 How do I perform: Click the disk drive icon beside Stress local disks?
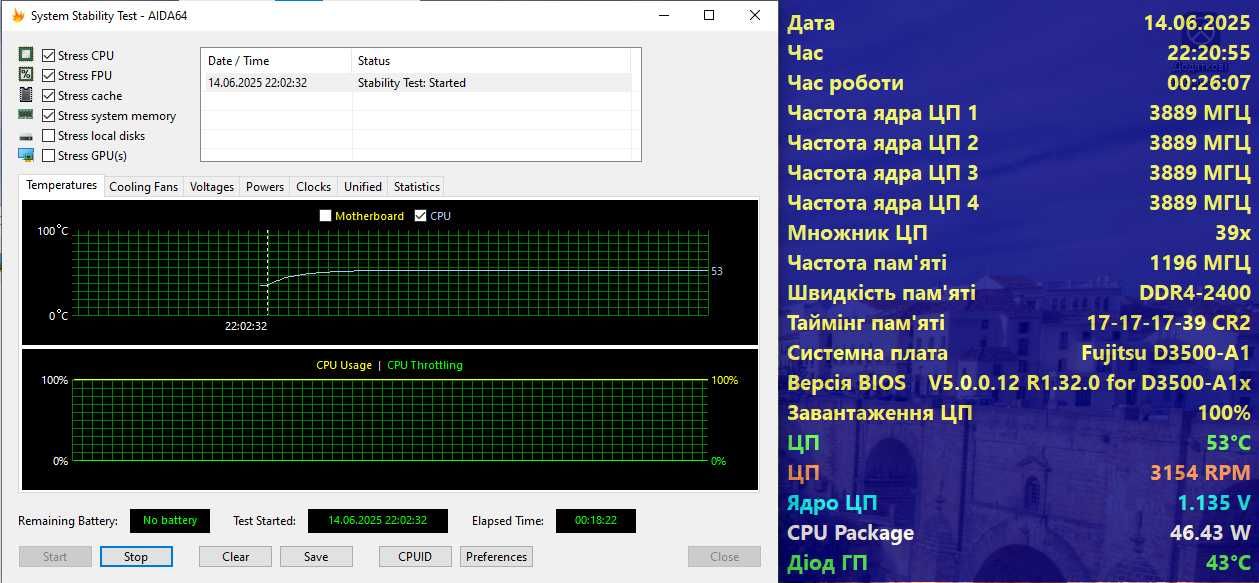pyautogui.click(x=26, y=136)
